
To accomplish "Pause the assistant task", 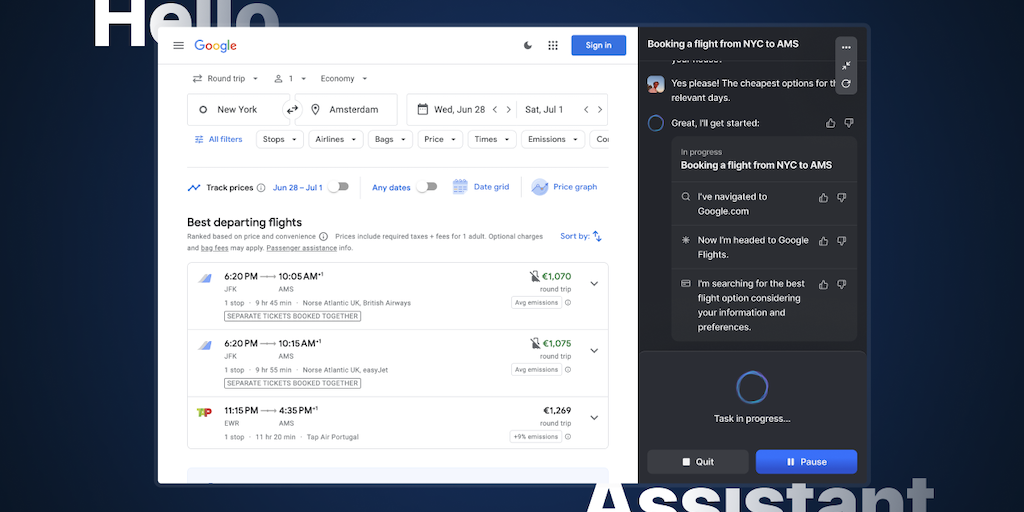I will tap(806, 462).
